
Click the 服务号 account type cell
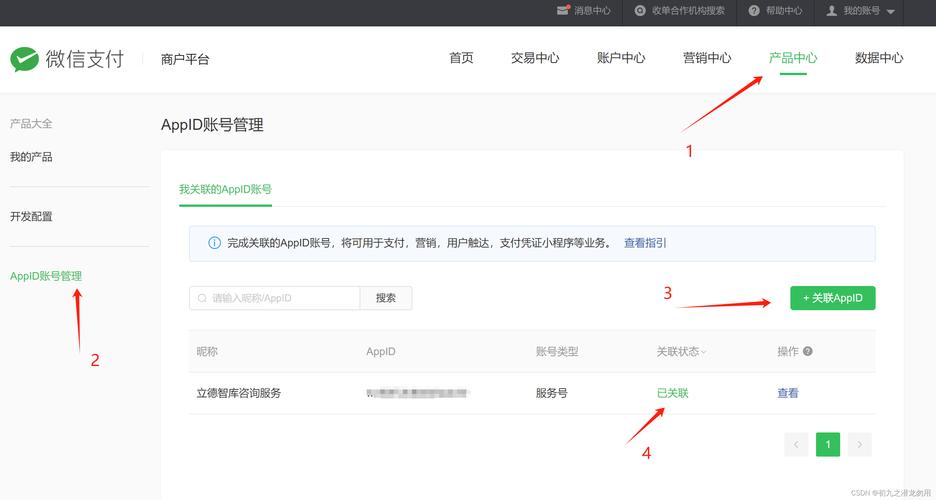pos(552,393)
